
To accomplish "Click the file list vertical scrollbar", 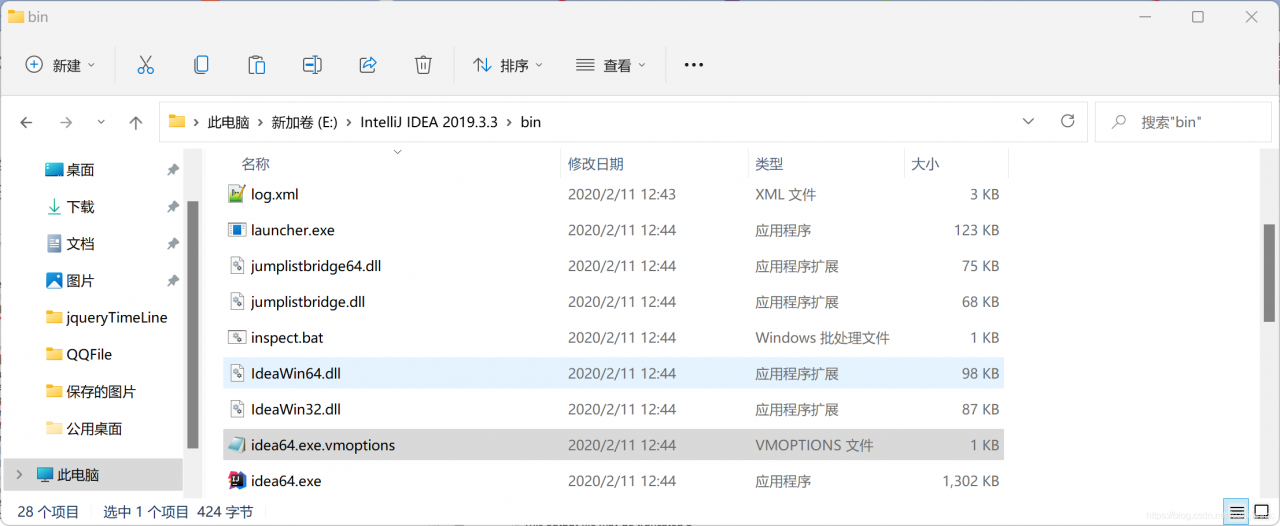I will 1269,272.
